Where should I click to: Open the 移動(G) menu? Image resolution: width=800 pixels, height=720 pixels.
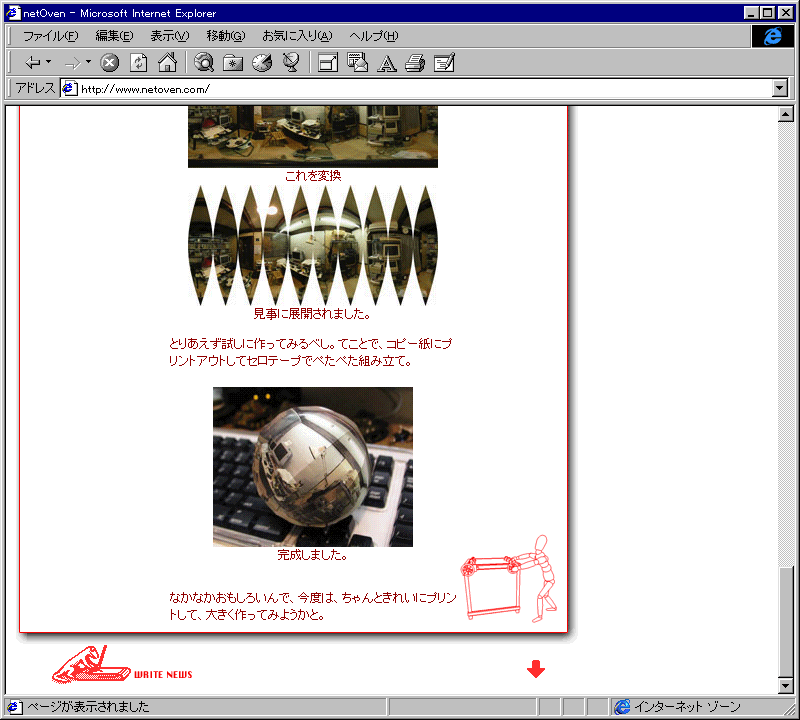pyautogui.click(x=226, y=36)
